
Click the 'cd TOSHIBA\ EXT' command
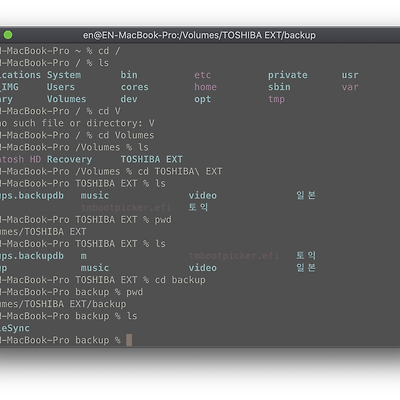click(180, 171)
